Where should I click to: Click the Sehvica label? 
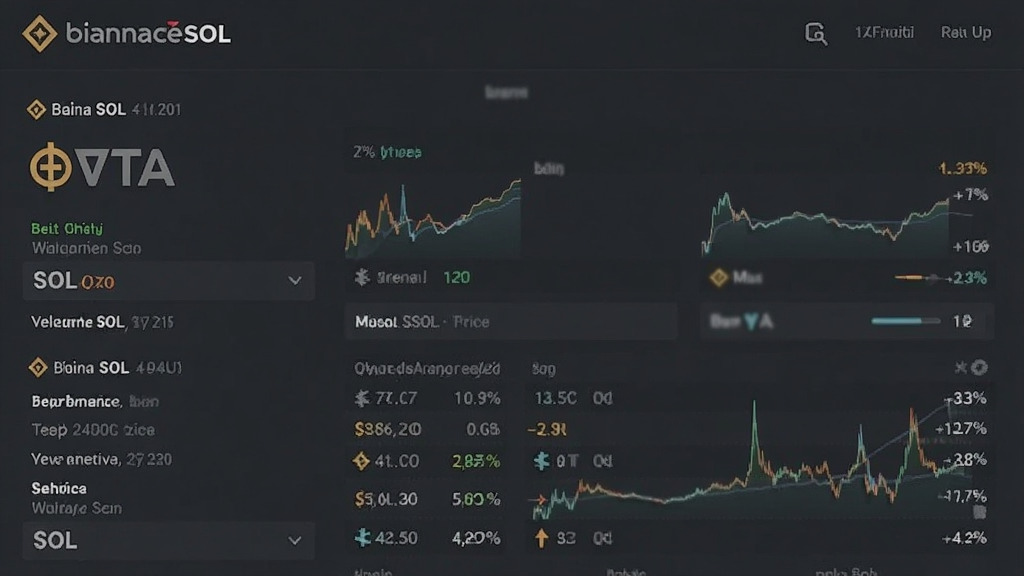[59, 488]
